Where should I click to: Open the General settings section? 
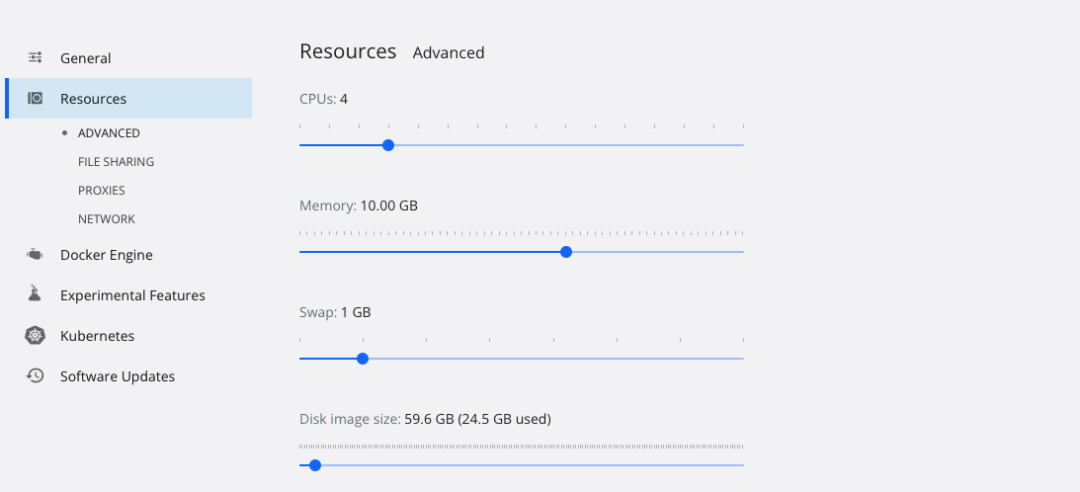click(x=85, y=58)
